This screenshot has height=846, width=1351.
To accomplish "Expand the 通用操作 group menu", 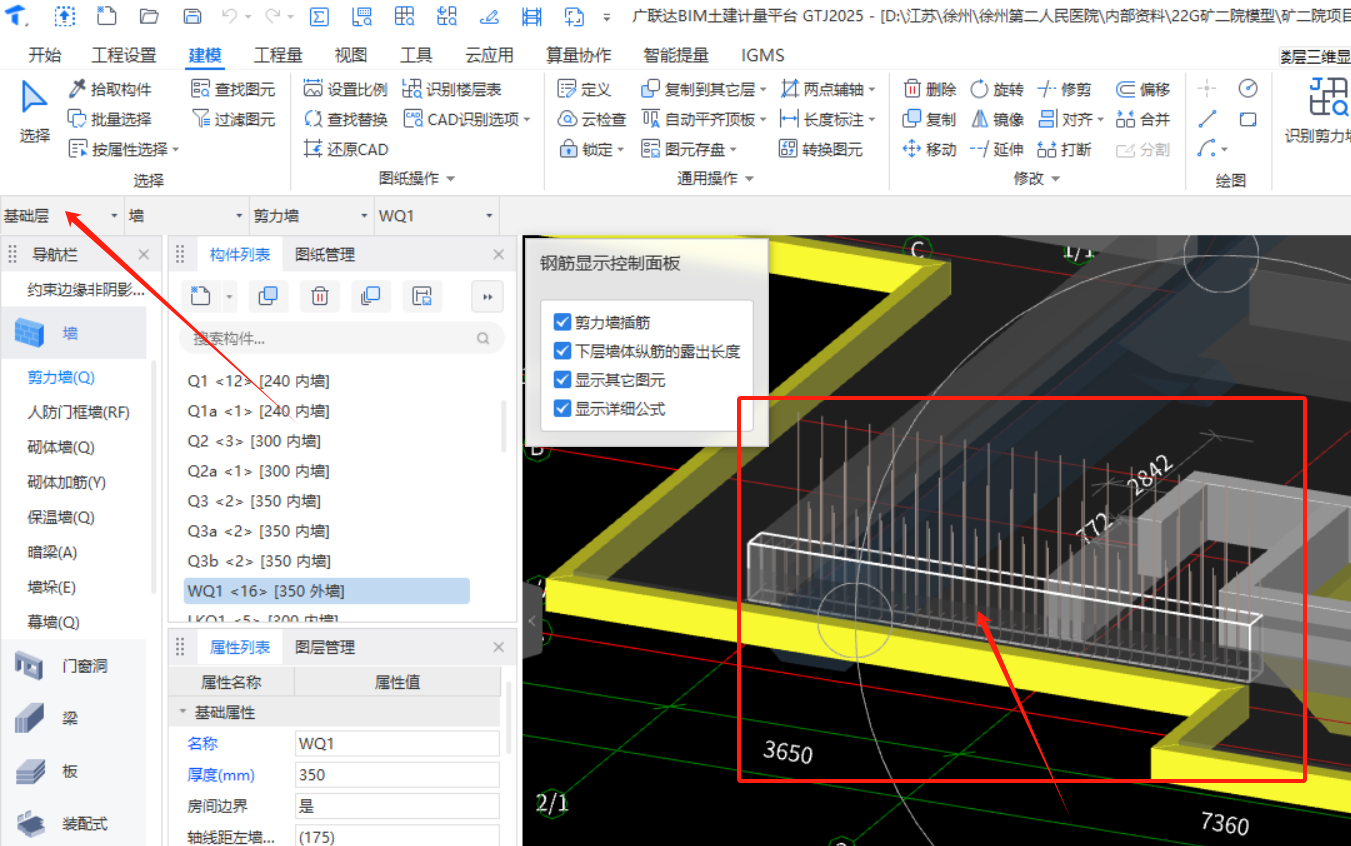I will [715, 178].
